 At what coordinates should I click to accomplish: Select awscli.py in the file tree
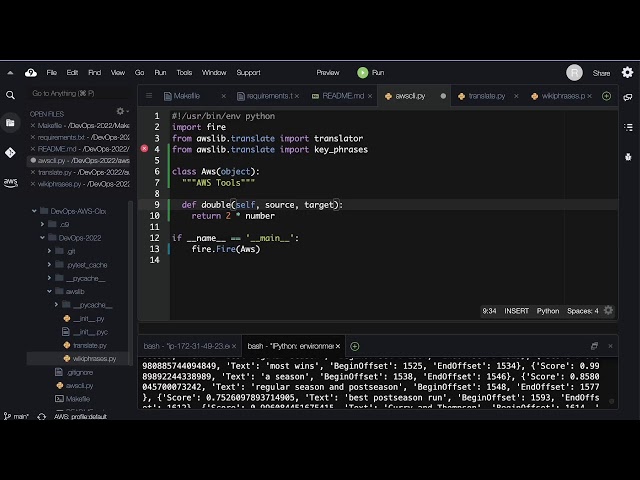(x=80, y=385)
